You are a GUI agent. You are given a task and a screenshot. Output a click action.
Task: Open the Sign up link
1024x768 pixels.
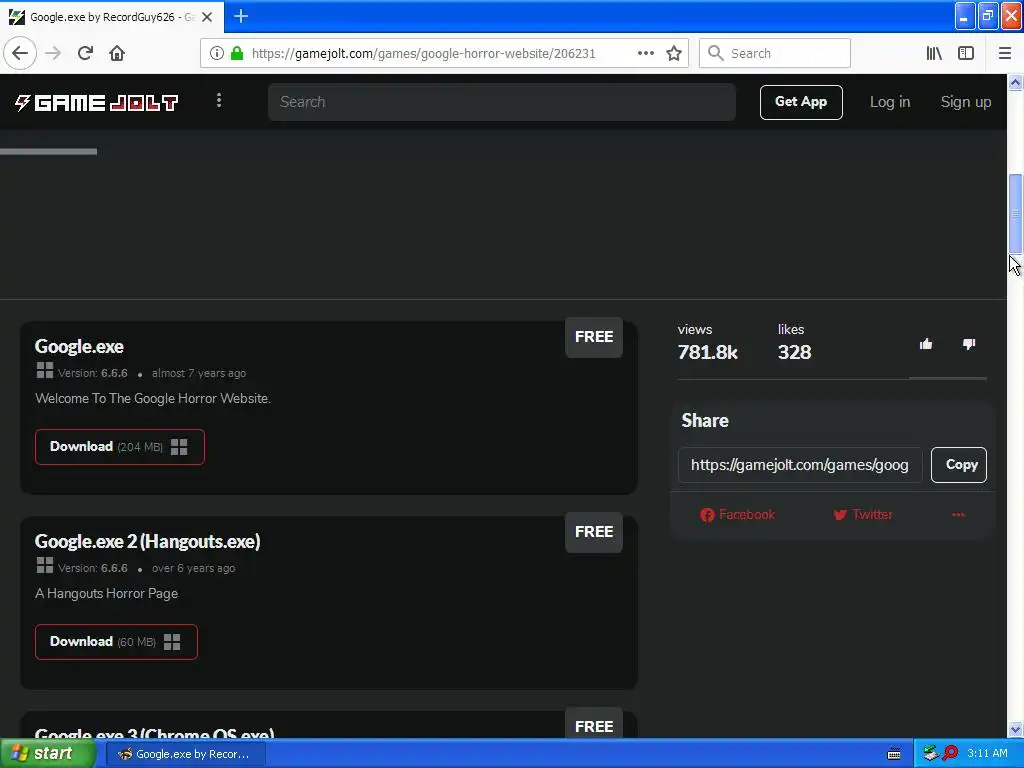965,102
